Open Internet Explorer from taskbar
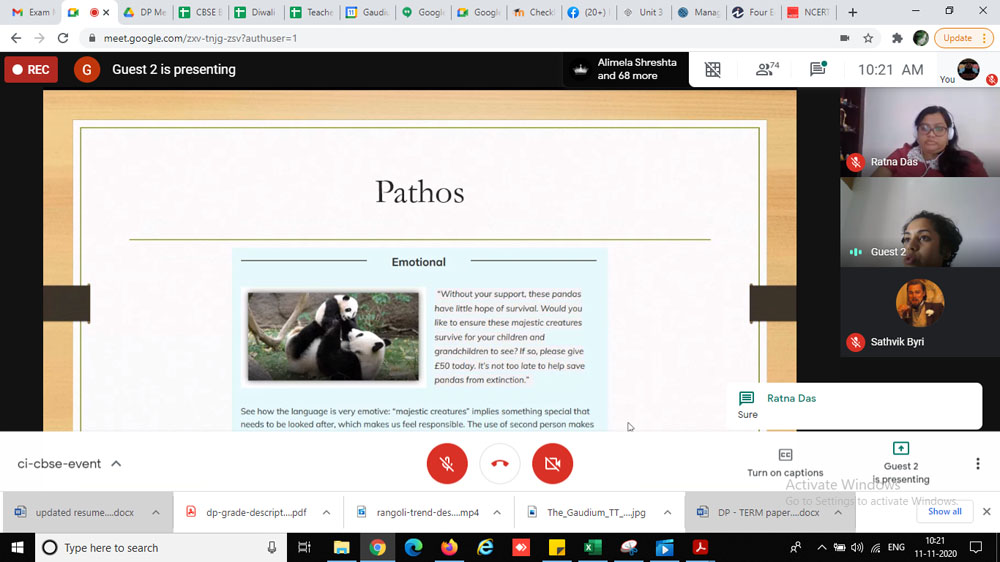Viewport: 1000px width, 562px height. (485, 547)
